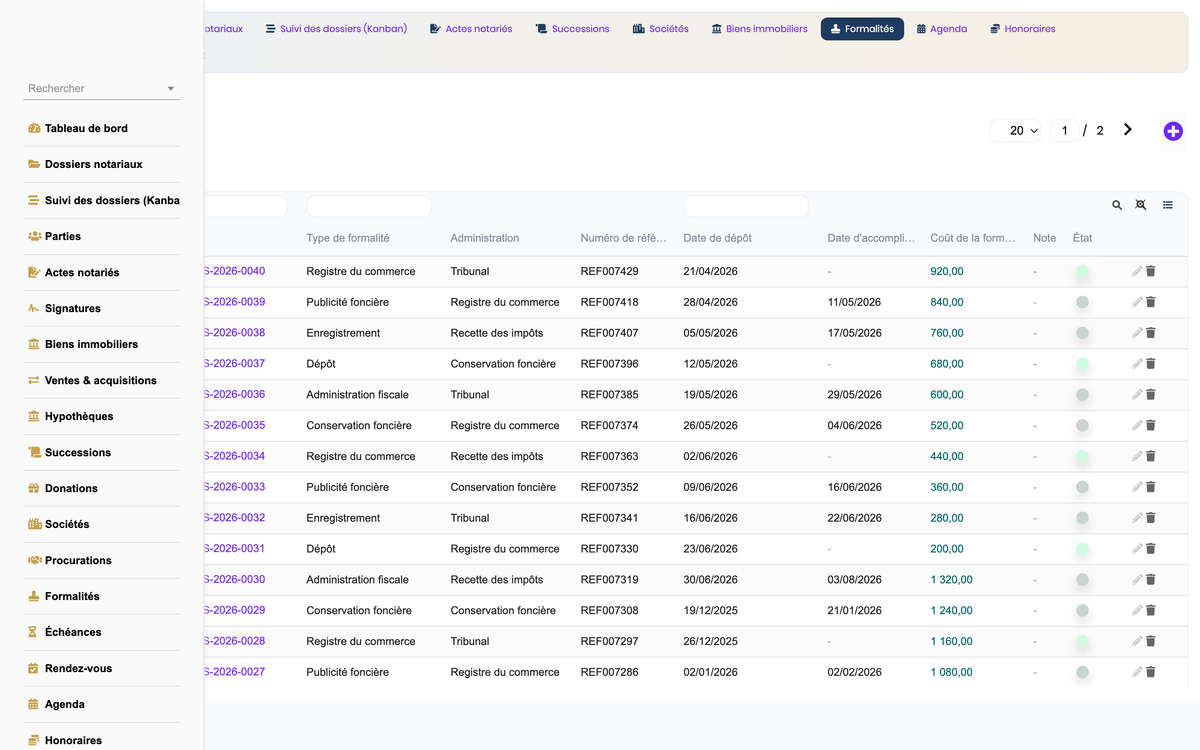
Task: Sort by Date d'accomplissement column header
Action: tap(870, 238)
